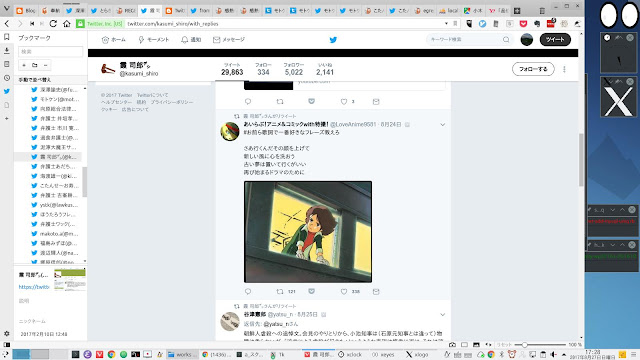This screenshot has width=640, height=360.
Task: Capture page with camera icon in status bar
Action: click(x=452, y=345)
